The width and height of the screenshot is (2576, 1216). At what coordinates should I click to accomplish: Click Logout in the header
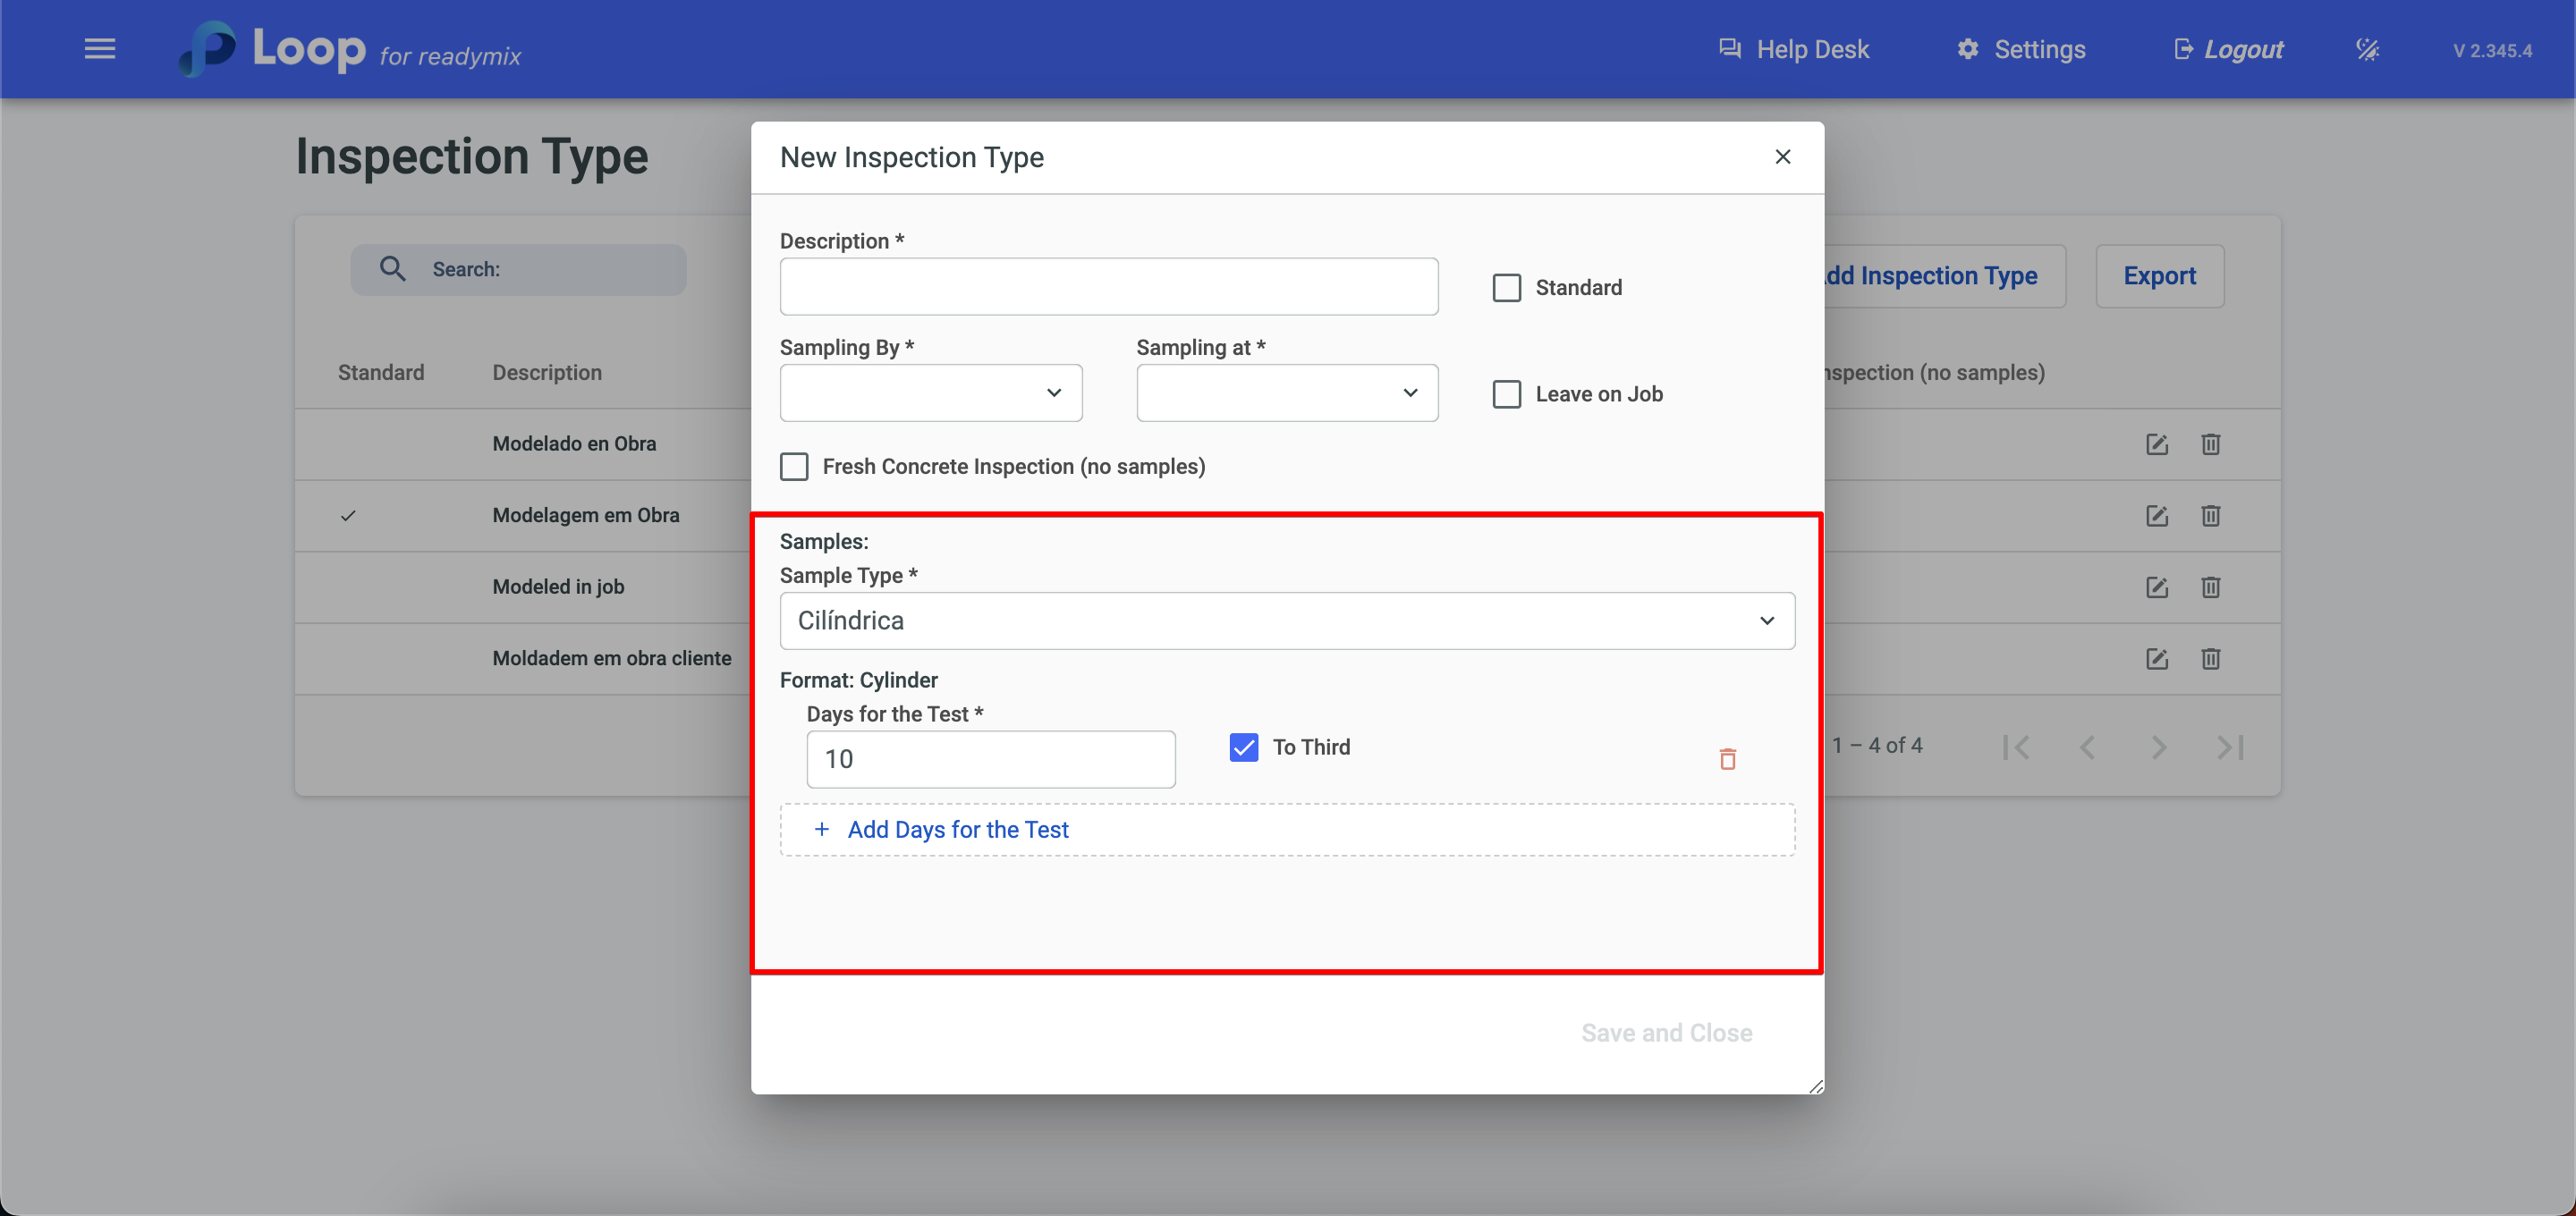pos(2228,49)
